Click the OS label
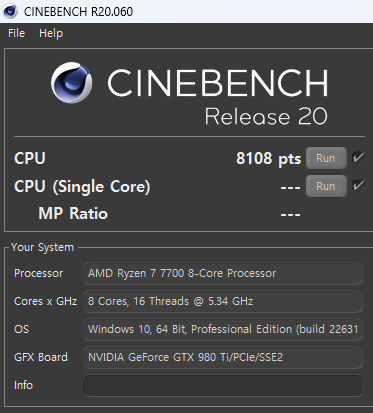373x413 pixels. pos(22,329)
